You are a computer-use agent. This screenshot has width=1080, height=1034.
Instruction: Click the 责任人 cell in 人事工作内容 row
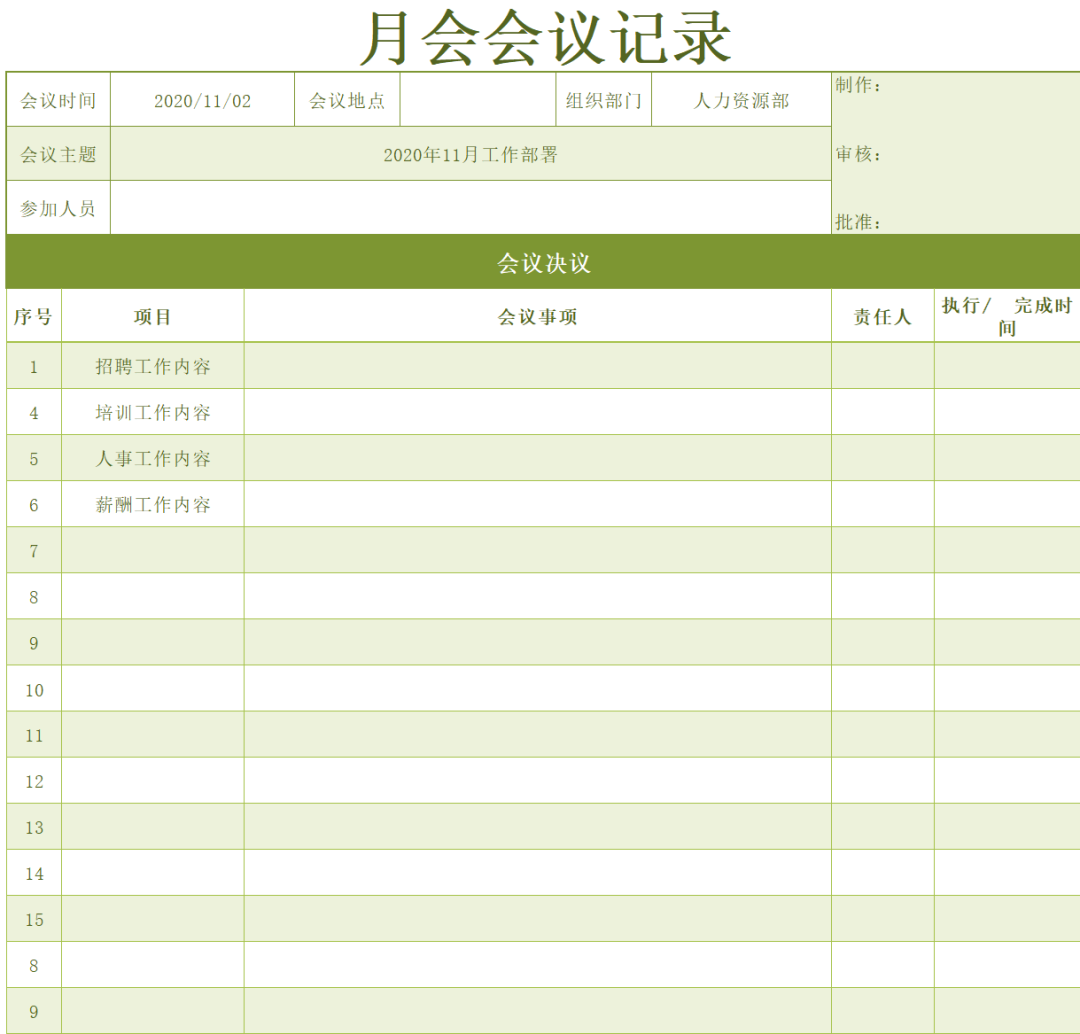coord(882,458)
